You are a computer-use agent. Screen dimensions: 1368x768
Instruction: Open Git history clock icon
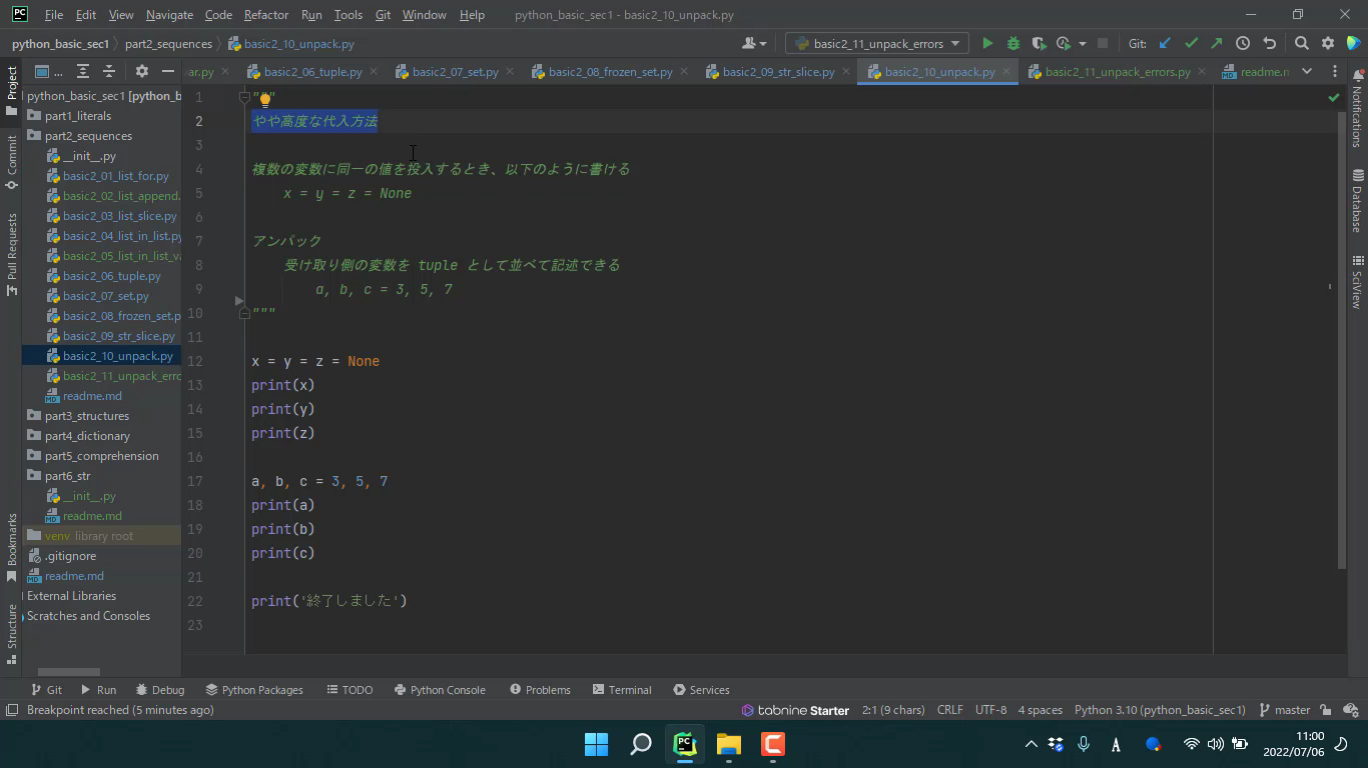(1242, 43)
